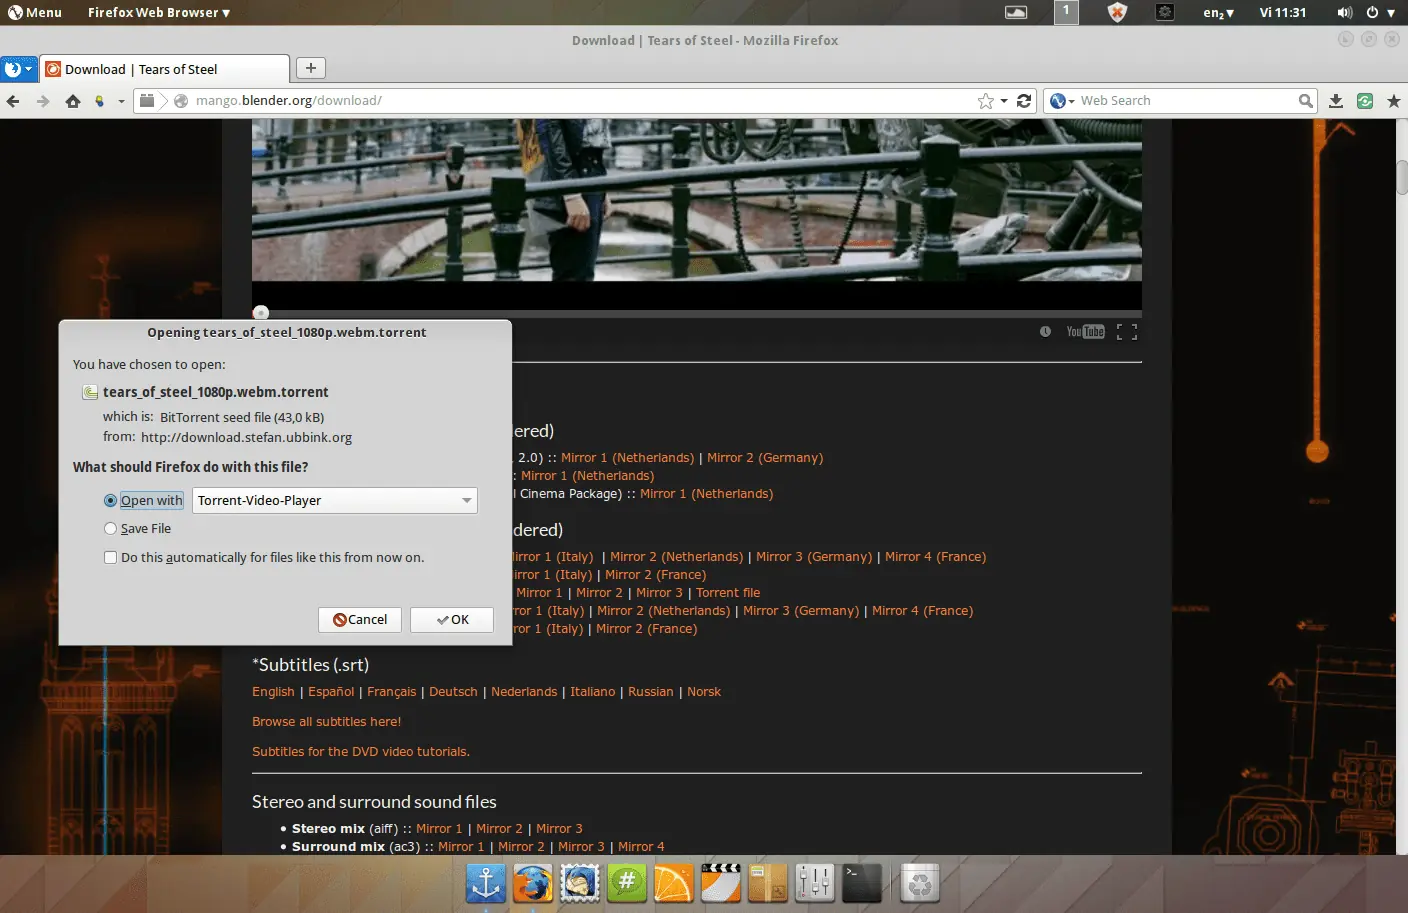Reload the page with refresh icon

pos(1024,101)
